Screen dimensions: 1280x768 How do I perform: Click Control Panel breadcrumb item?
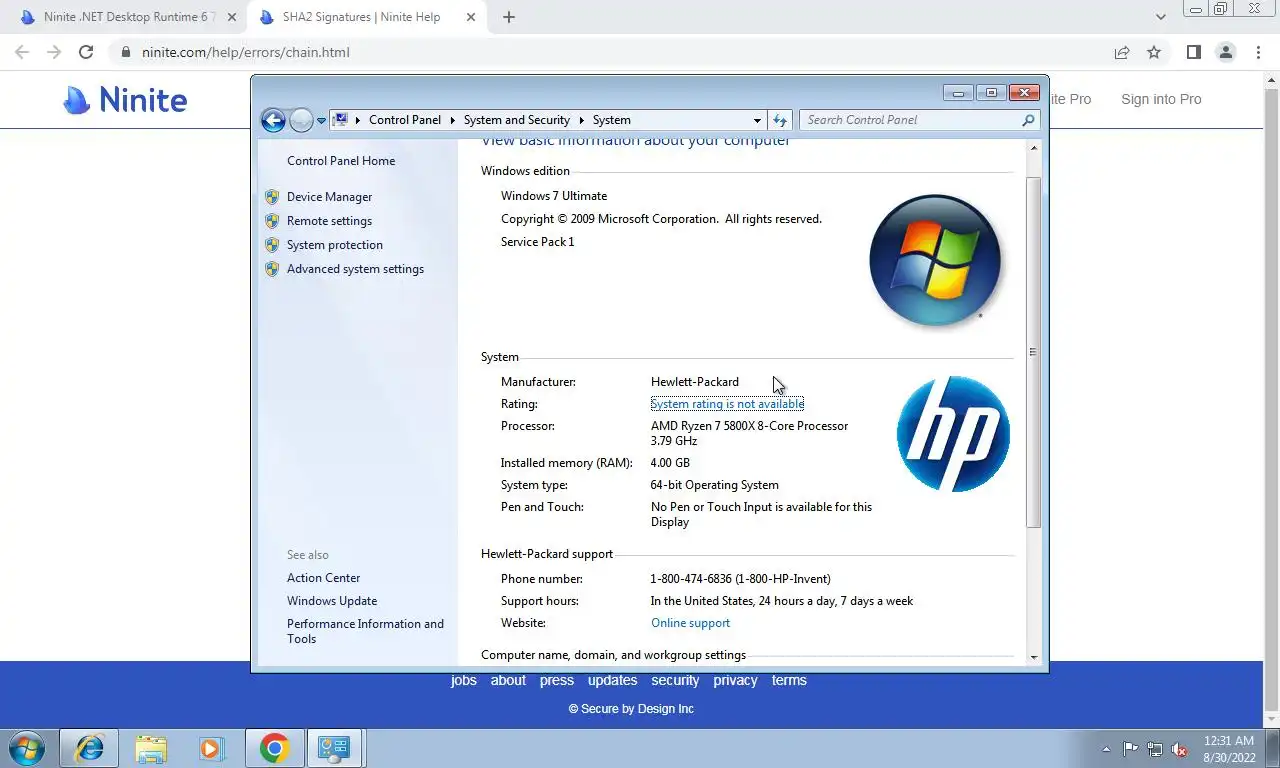pos(405,120)
